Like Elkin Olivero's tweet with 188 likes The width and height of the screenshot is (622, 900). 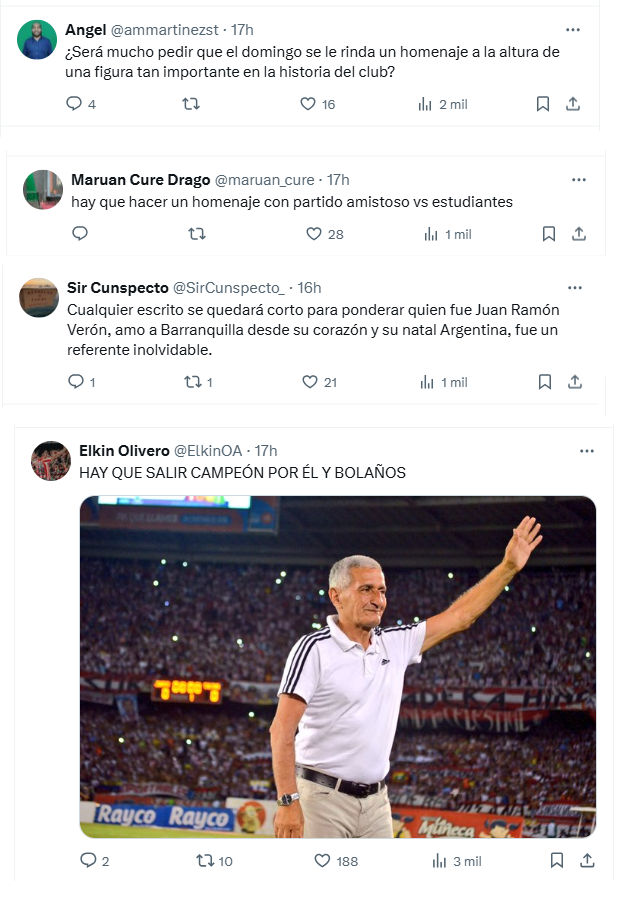[x=322, y=860]
